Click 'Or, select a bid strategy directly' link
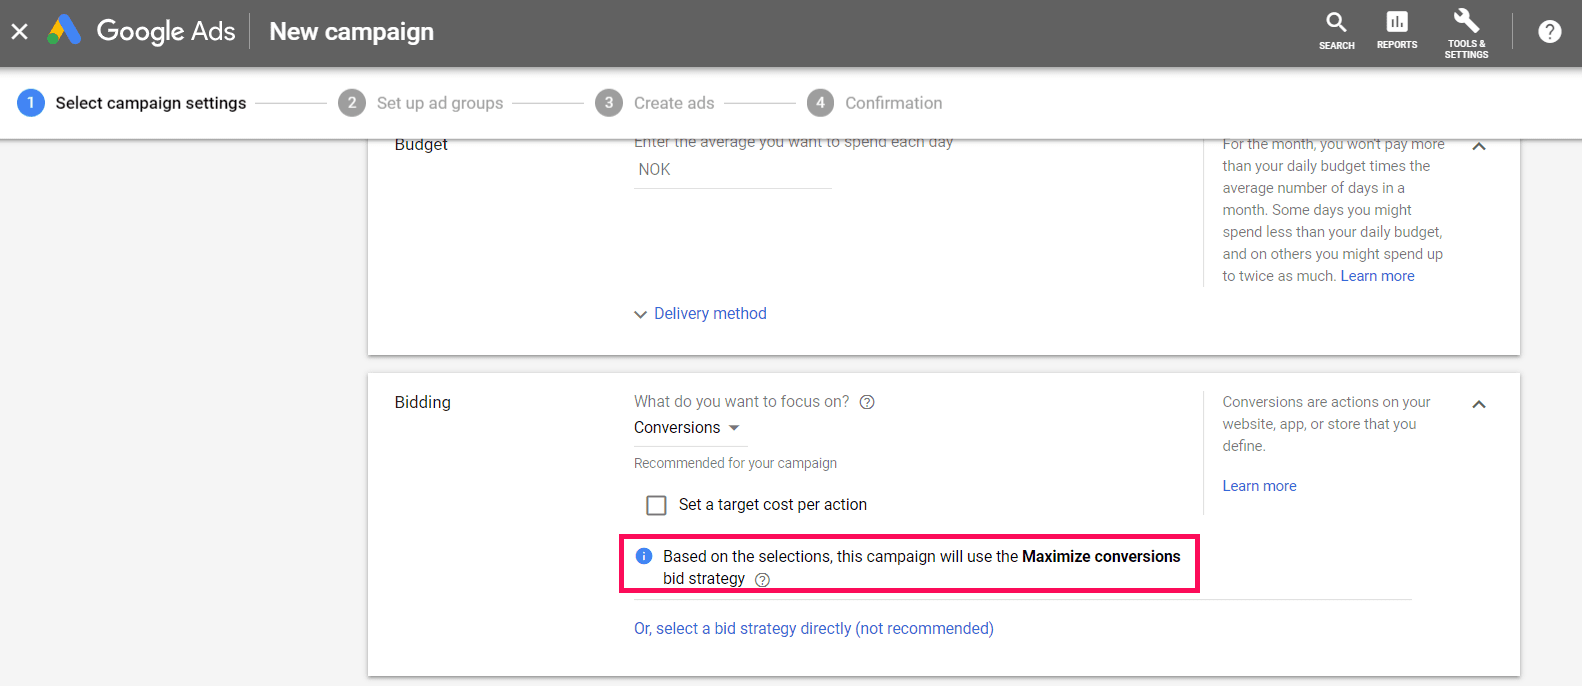The height and width of the screenshot is (686, 1582). pyautogui.click(x=813, y=628)
